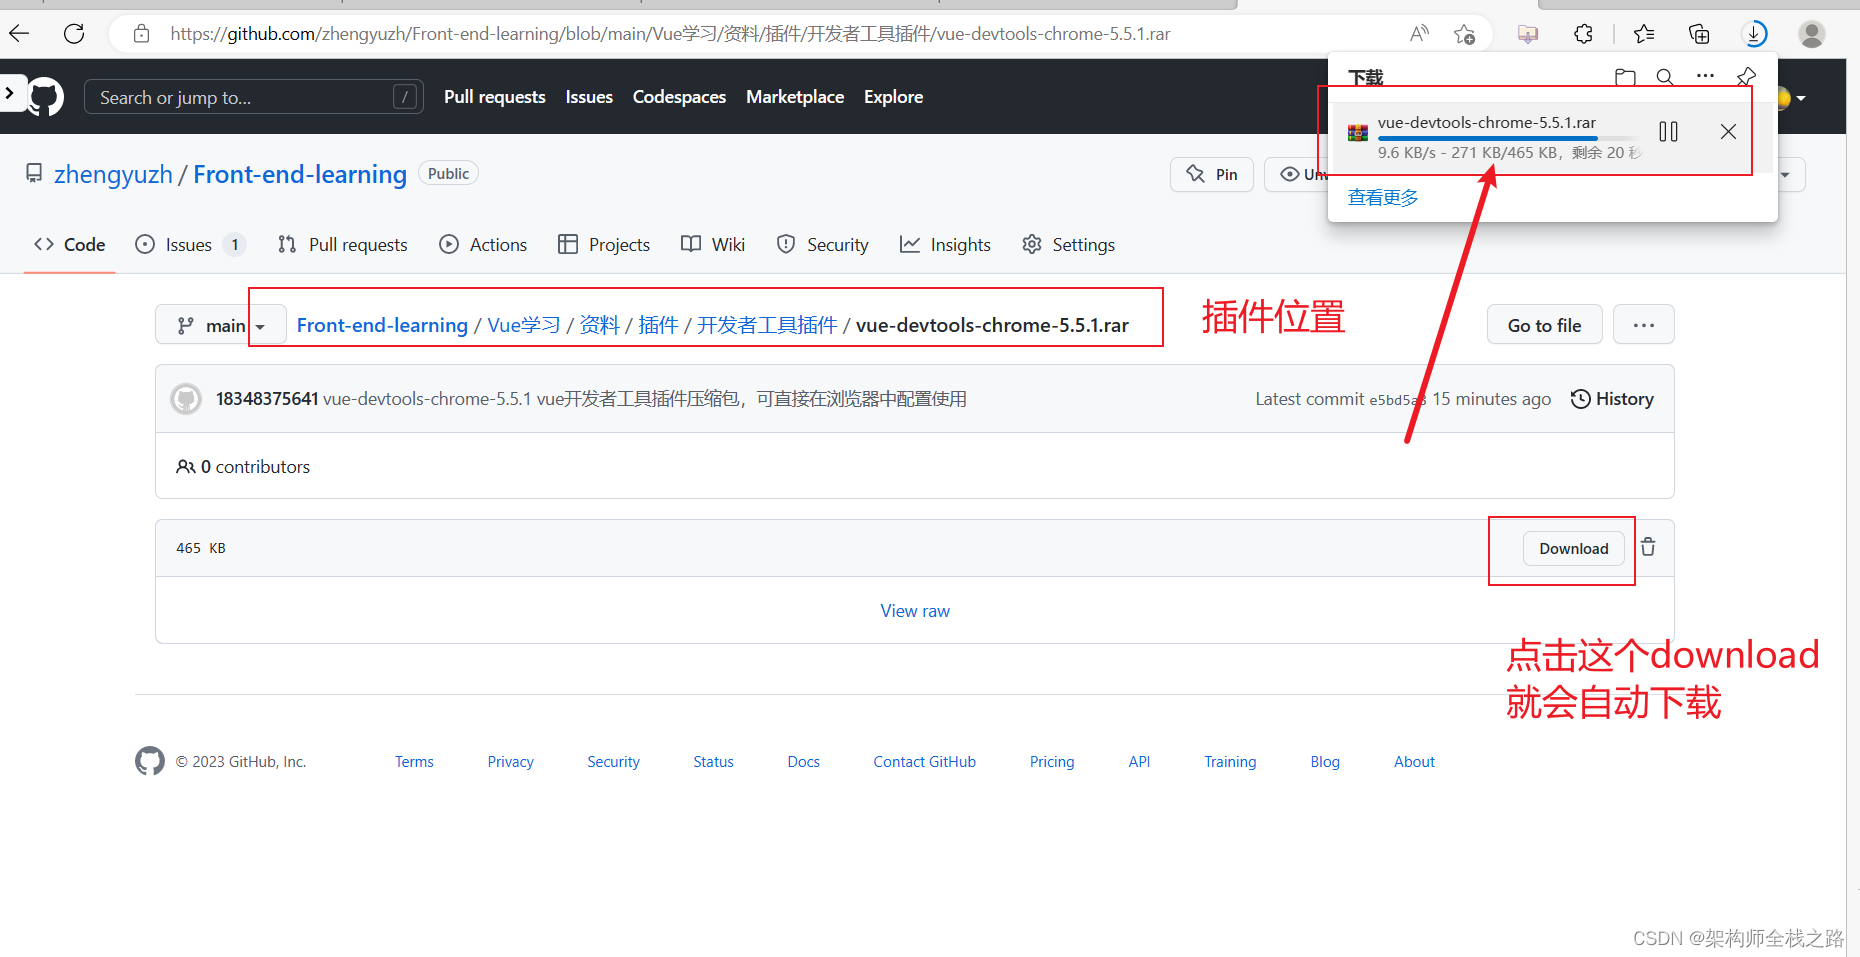Open the browser extensions puzzle icon
The height and width of the screenshot is (957, 1860).
1583,34
